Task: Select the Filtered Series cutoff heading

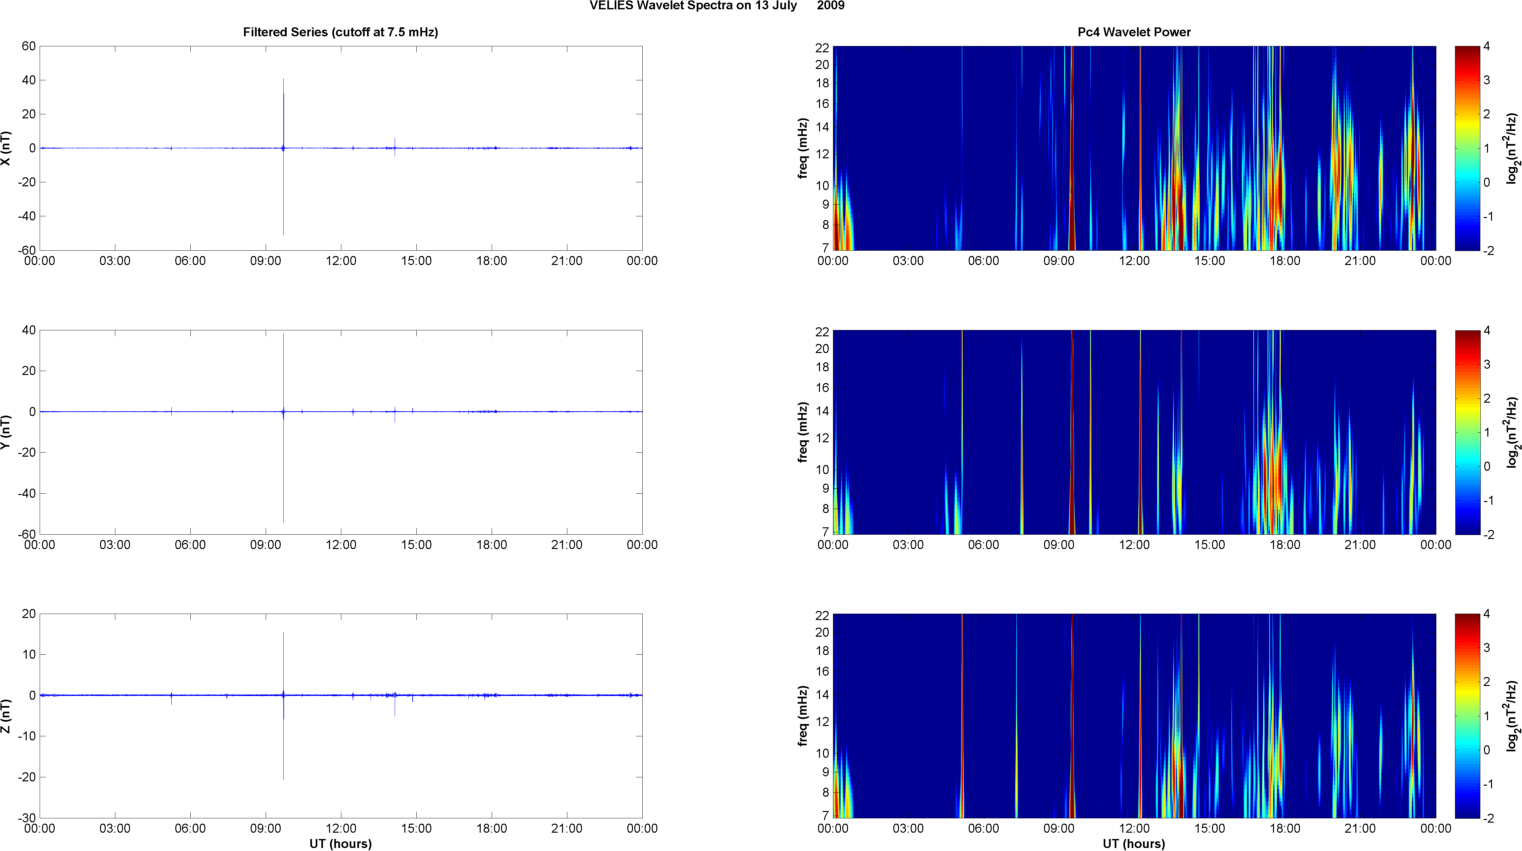Action: click(x=340, y=32)
